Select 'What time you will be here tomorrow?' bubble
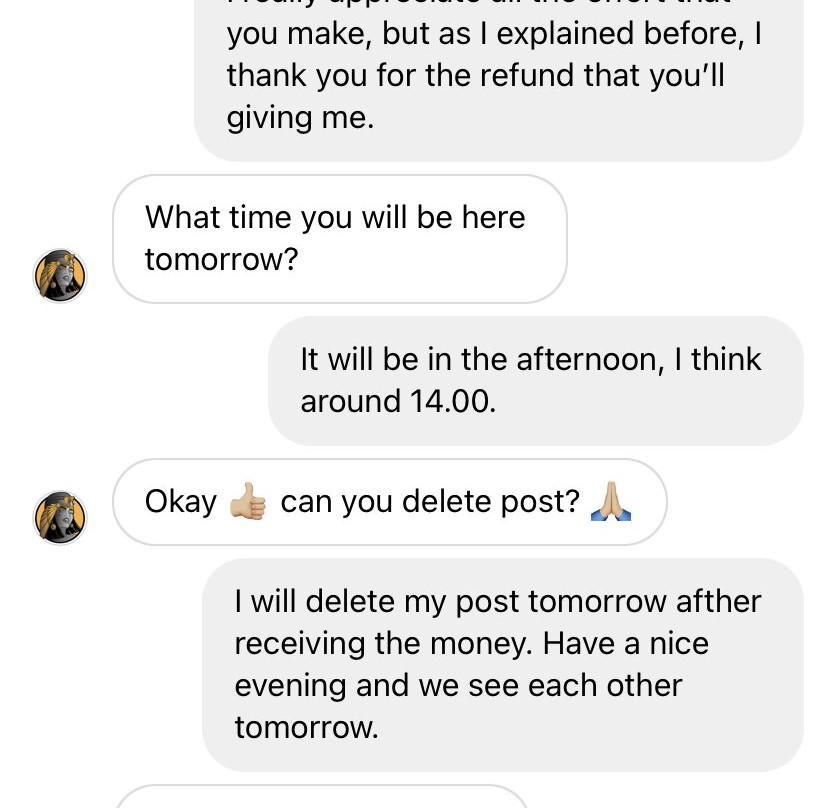828x808 pixels. (340, 239)
